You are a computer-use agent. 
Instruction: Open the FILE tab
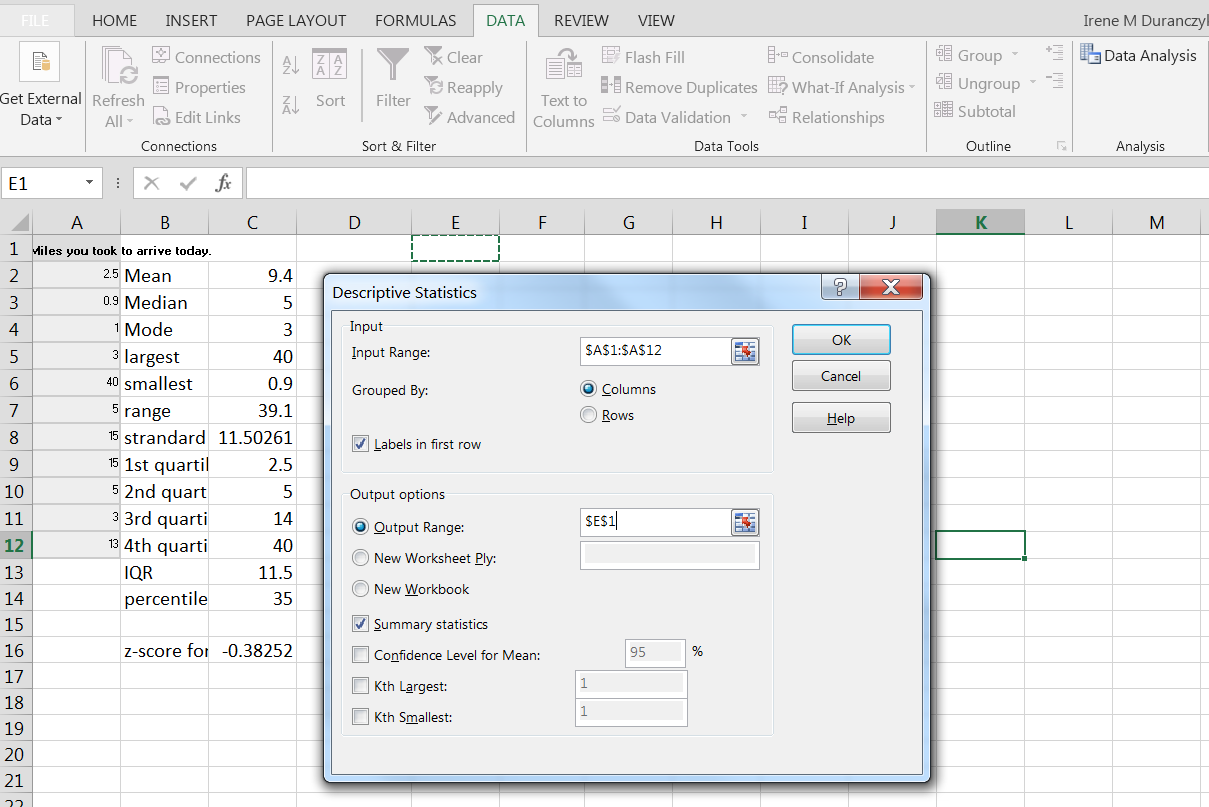(x=37, y=20)
